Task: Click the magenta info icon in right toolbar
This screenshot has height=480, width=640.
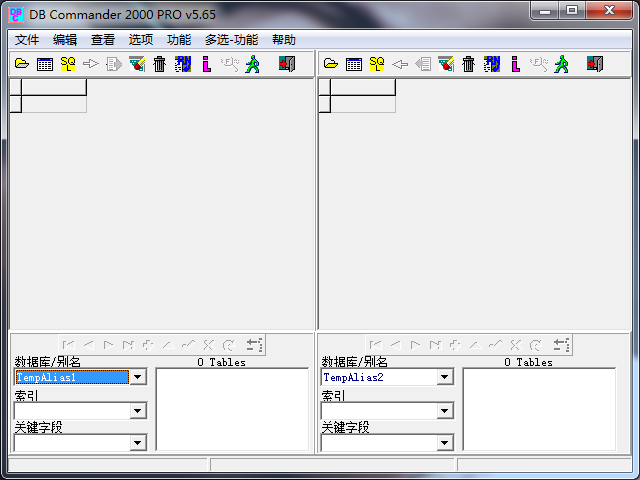Action: 516,64
